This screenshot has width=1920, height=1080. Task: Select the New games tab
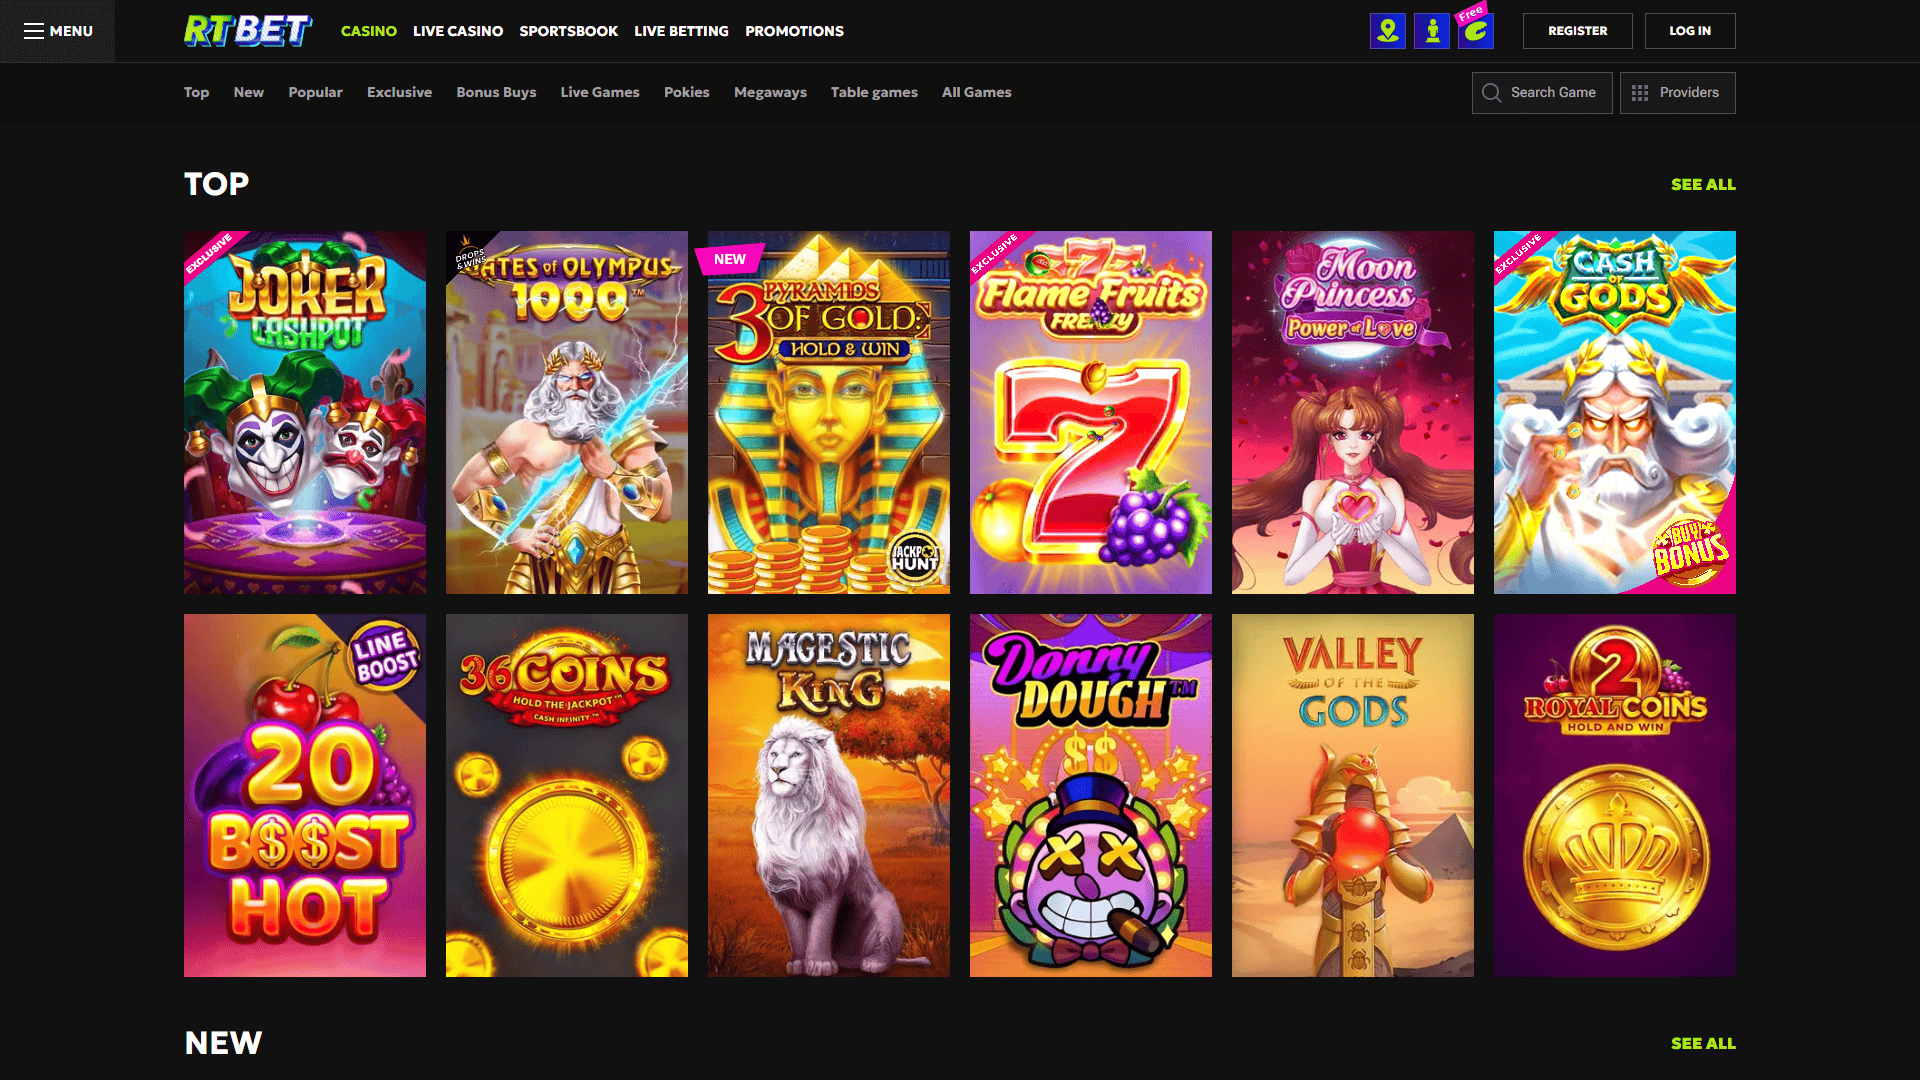click(249, 92)
